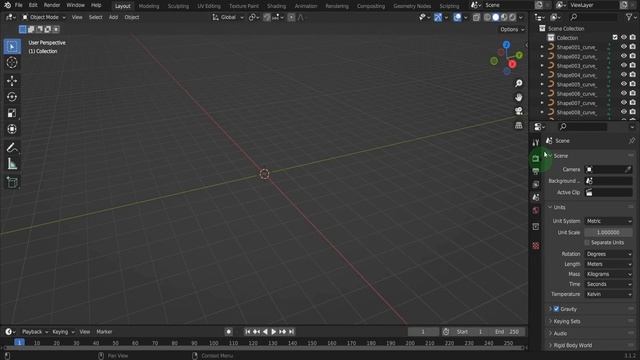Screen dimensions: 640x360
Task: Hide Shape003_curve with eye icon
Action: pos(623,65)
